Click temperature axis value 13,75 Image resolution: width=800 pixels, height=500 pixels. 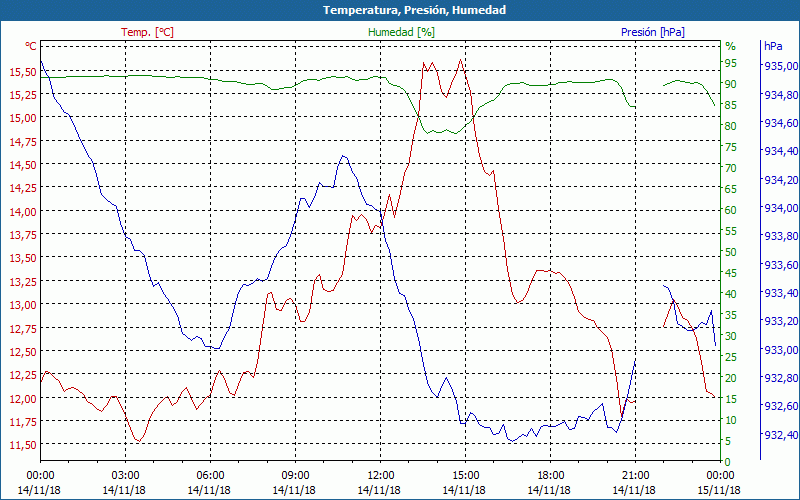(23, 235)
